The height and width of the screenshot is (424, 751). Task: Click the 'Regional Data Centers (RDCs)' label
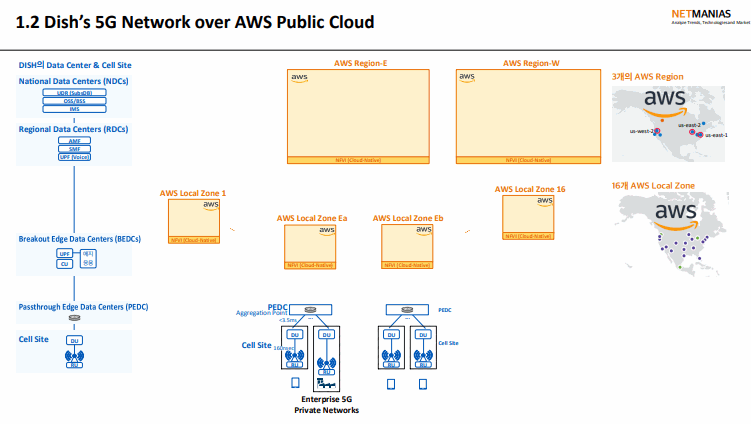coord(73,129)
